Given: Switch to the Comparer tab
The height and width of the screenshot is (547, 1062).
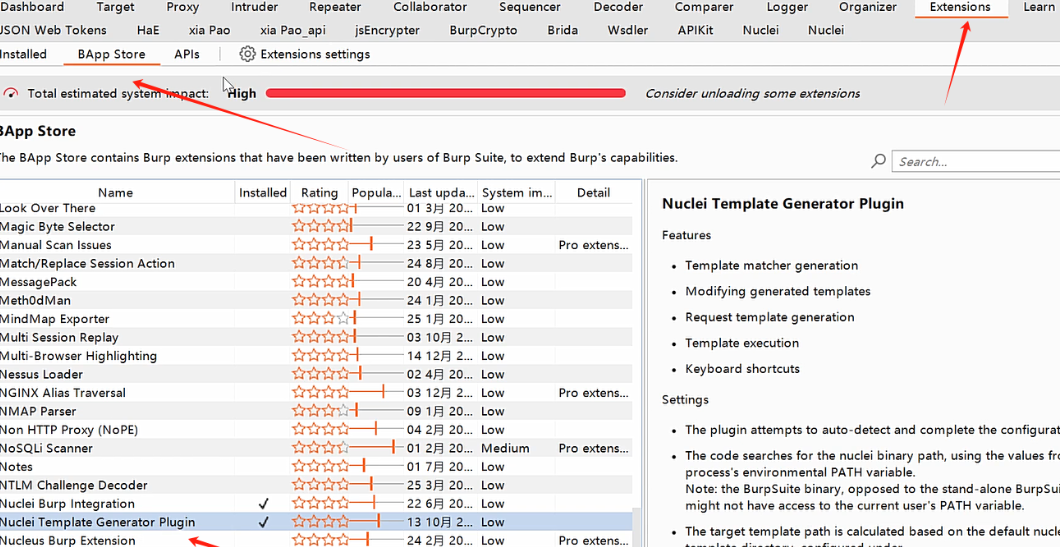Looking at the screenshot, I should 704,7.
